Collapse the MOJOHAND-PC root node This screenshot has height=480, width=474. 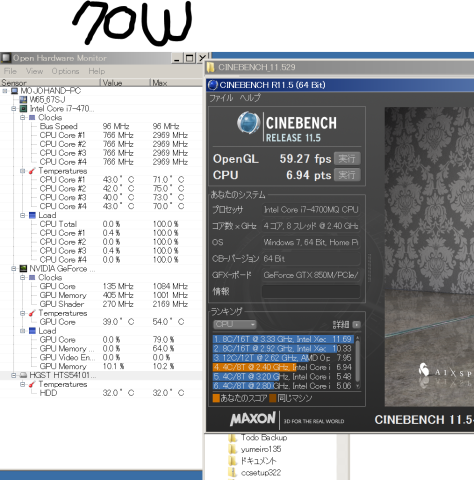click(5, 91)
